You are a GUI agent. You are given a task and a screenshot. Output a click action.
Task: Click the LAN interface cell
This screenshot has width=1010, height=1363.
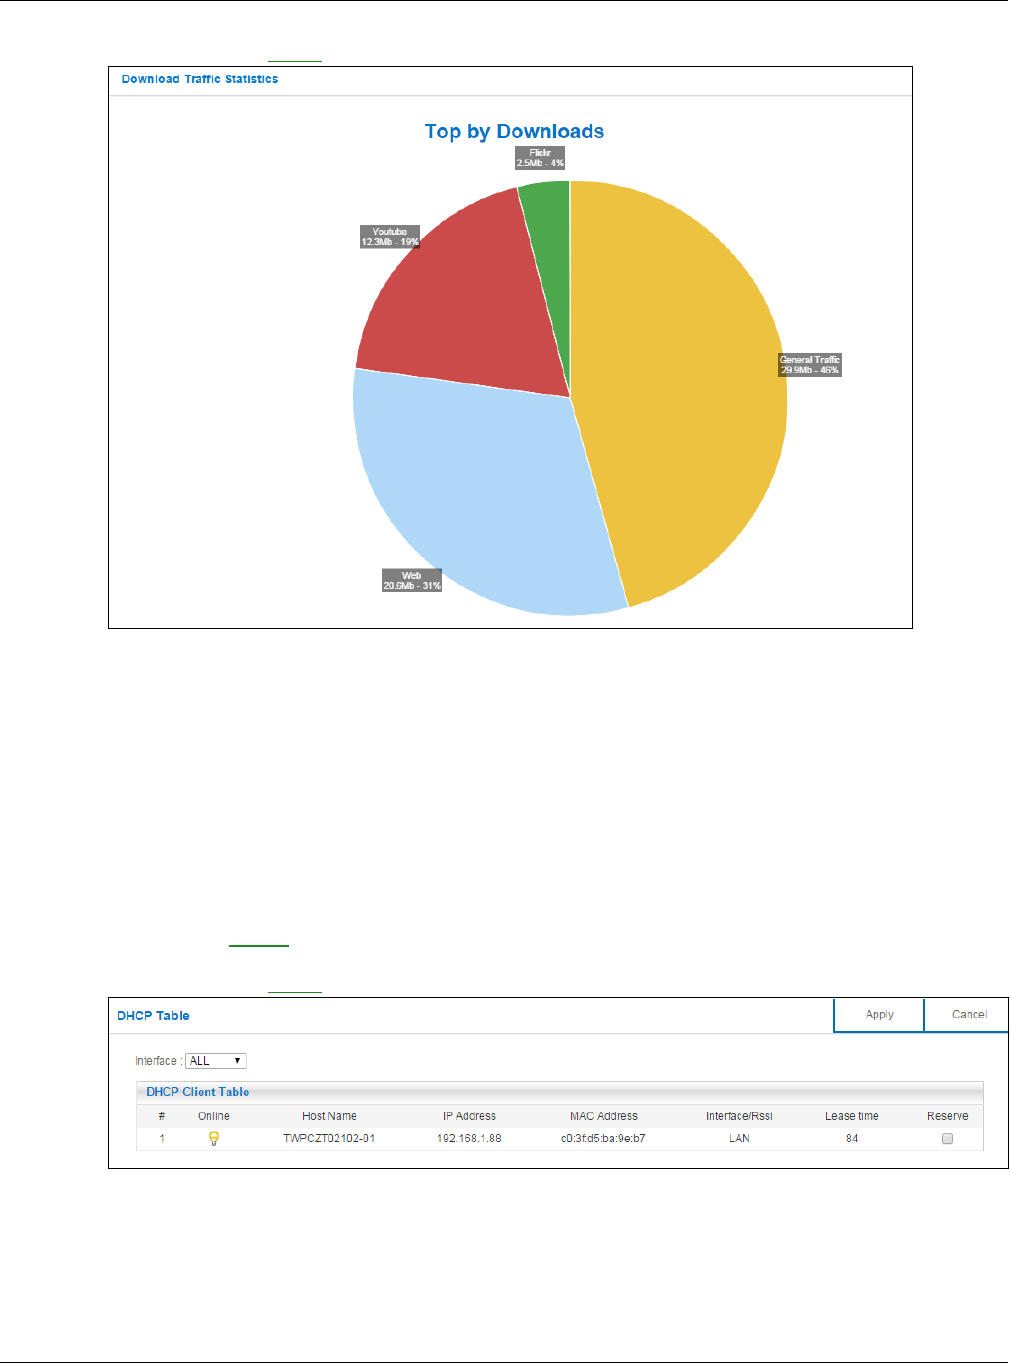(x=739, y=1138)
